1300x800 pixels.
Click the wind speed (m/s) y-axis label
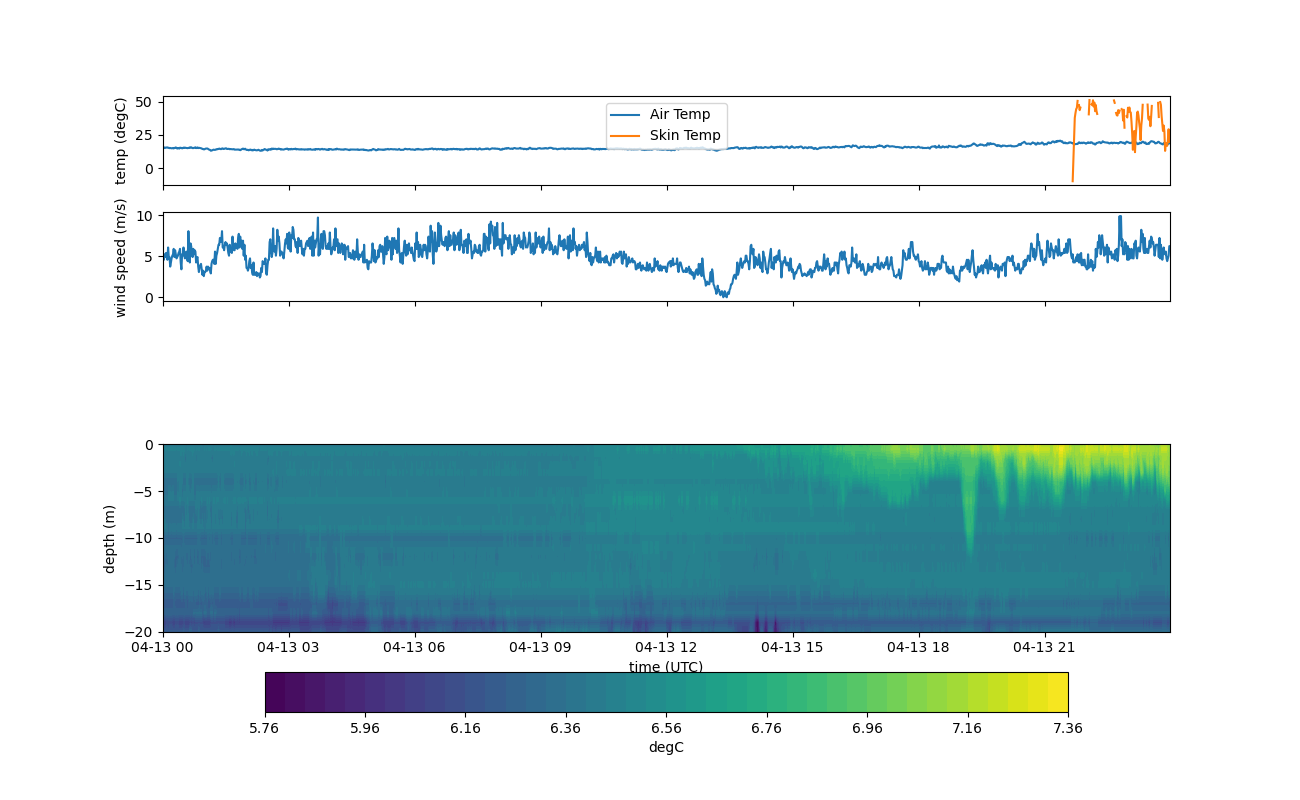[121, 257]
